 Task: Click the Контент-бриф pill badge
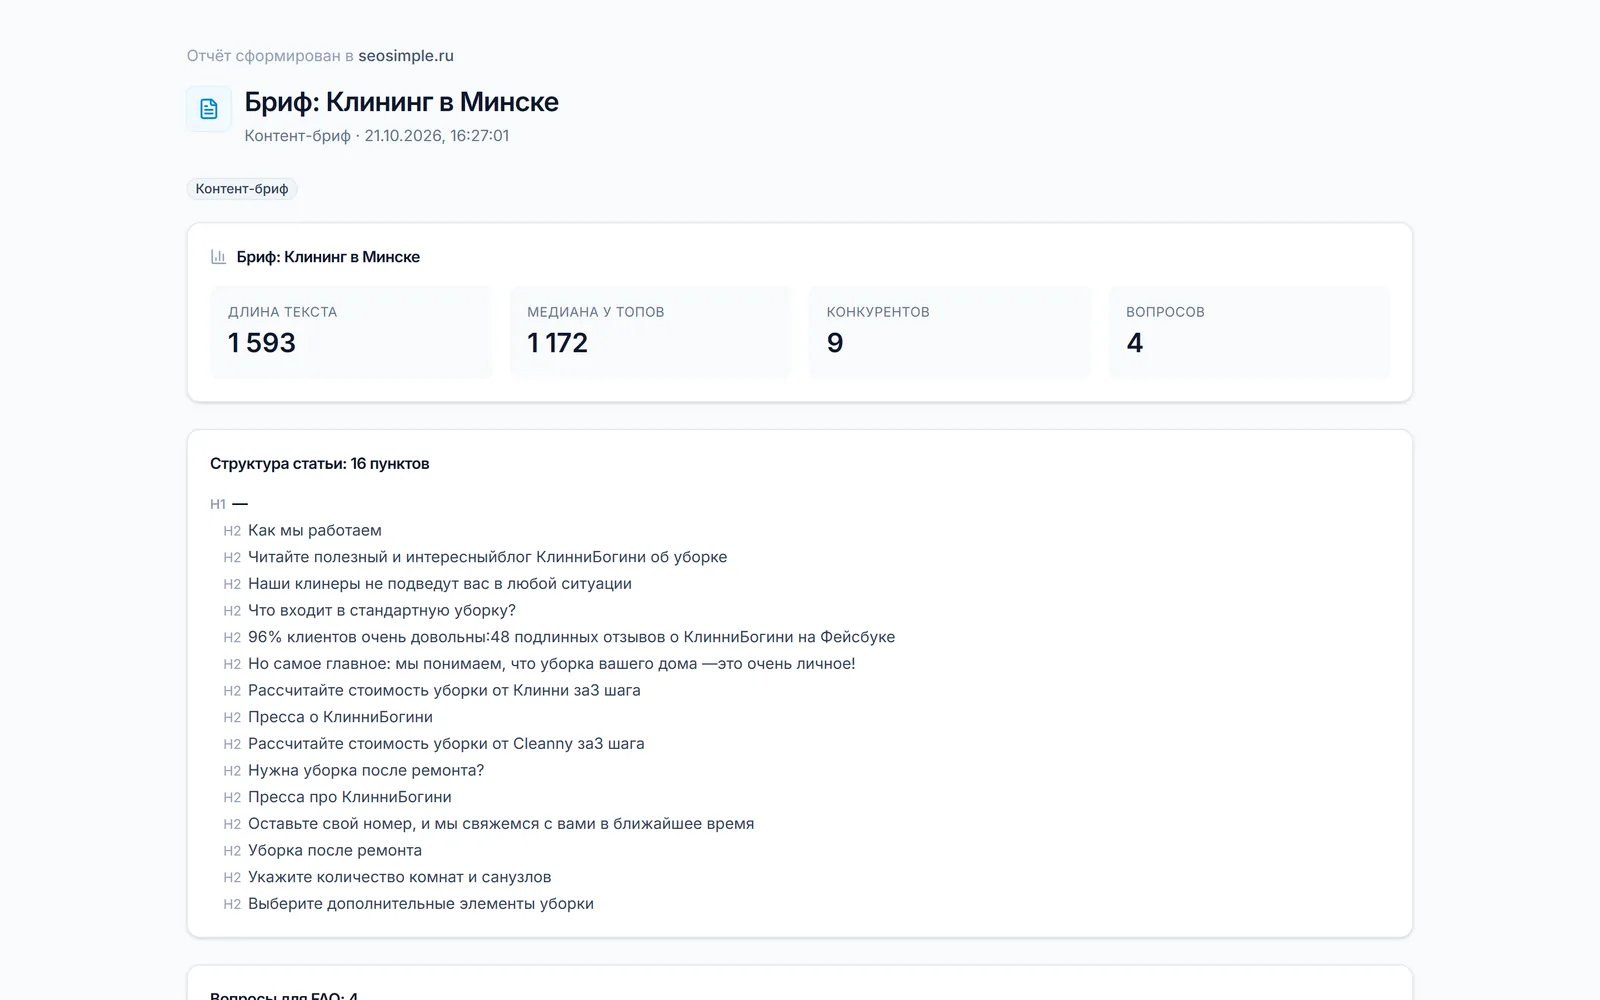(x=242, y=189)
